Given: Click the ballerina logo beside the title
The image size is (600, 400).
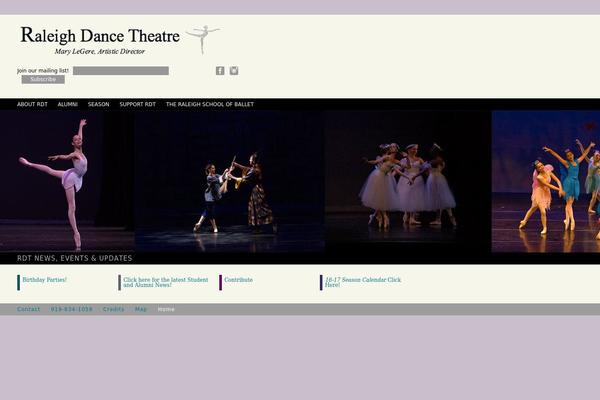Looking at the screenshot, I should (203, 39).
